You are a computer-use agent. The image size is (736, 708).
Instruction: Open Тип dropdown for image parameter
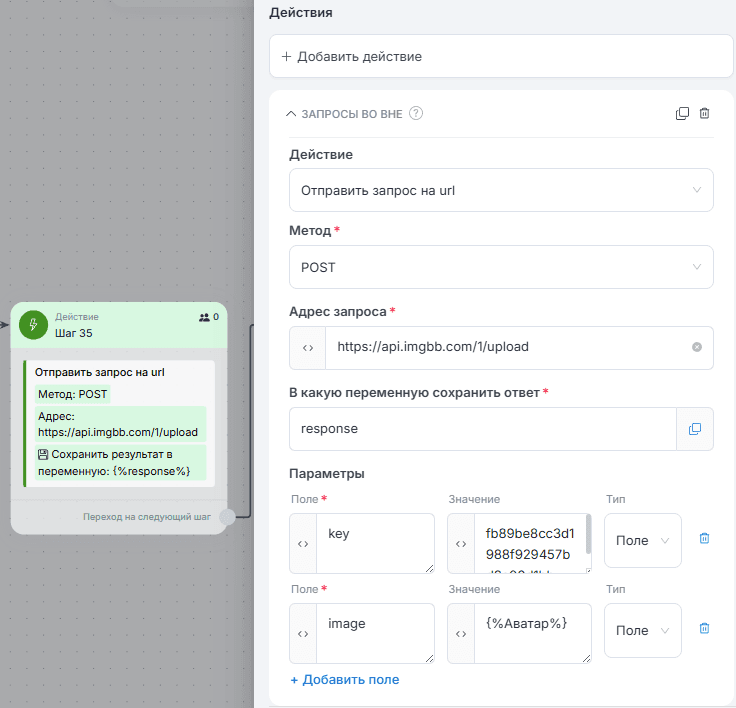tap(643, 631)
